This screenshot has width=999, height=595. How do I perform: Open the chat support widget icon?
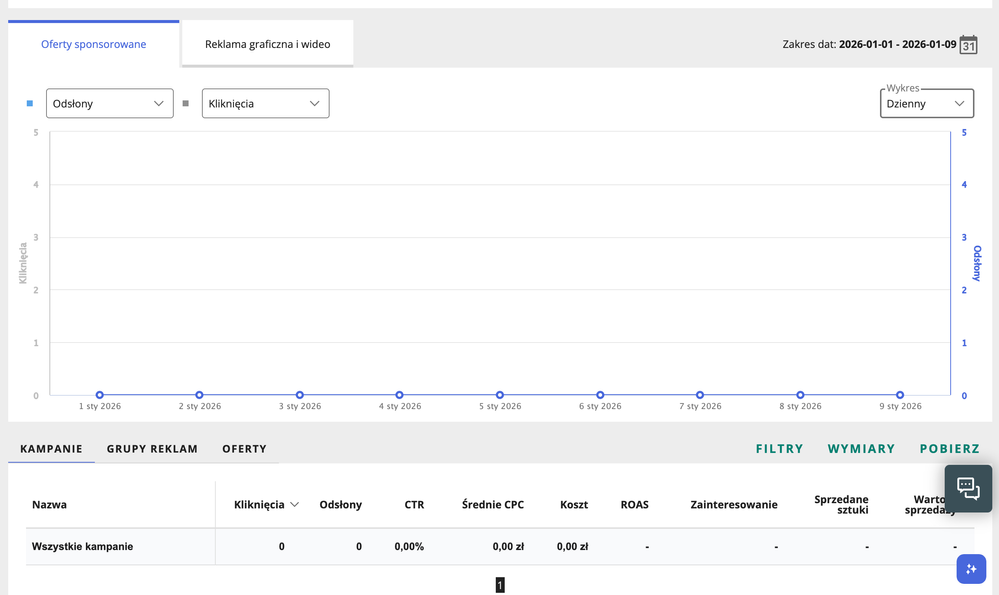pyautogui.click(x=968, y=488)
